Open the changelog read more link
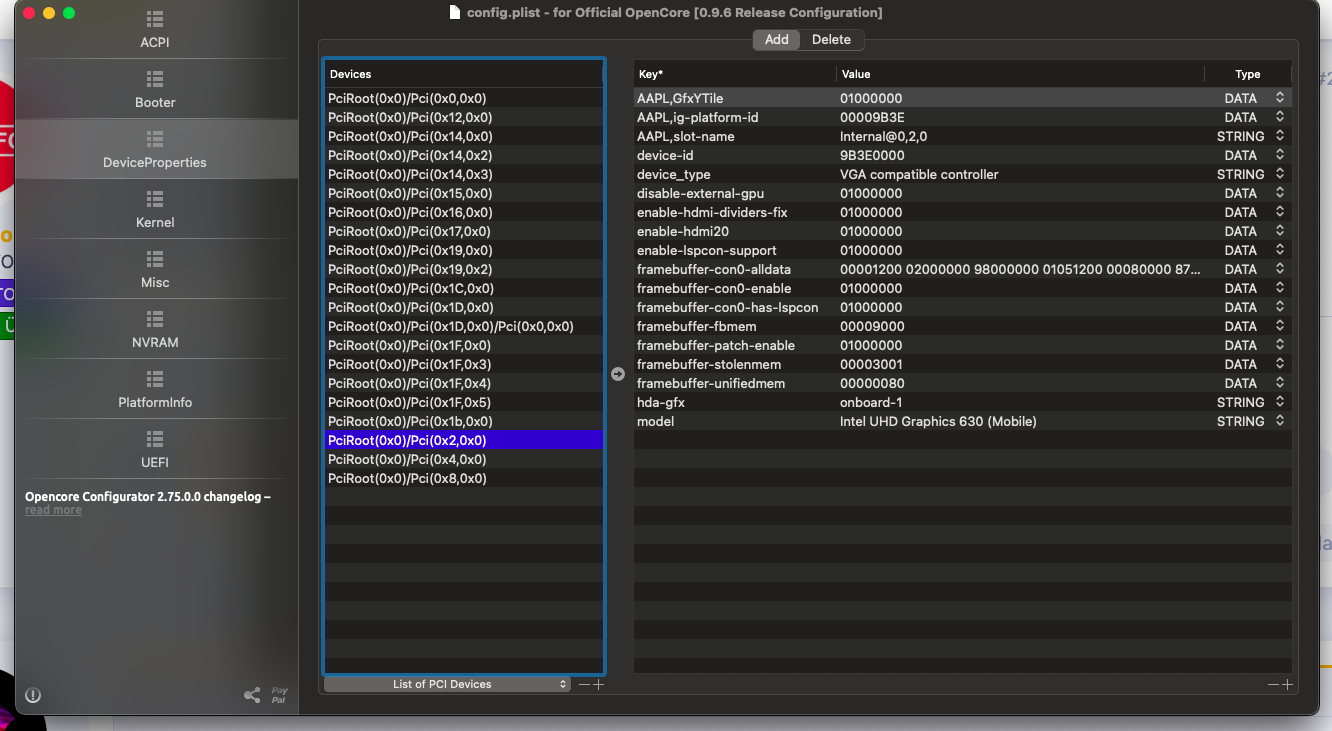 (x=53, y=510)
